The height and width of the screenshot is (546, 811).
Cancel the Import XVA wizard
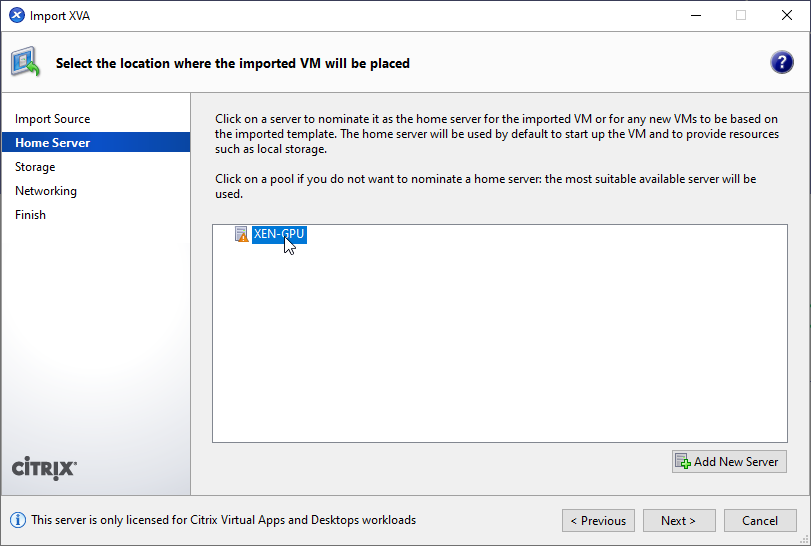coord(759,520)
